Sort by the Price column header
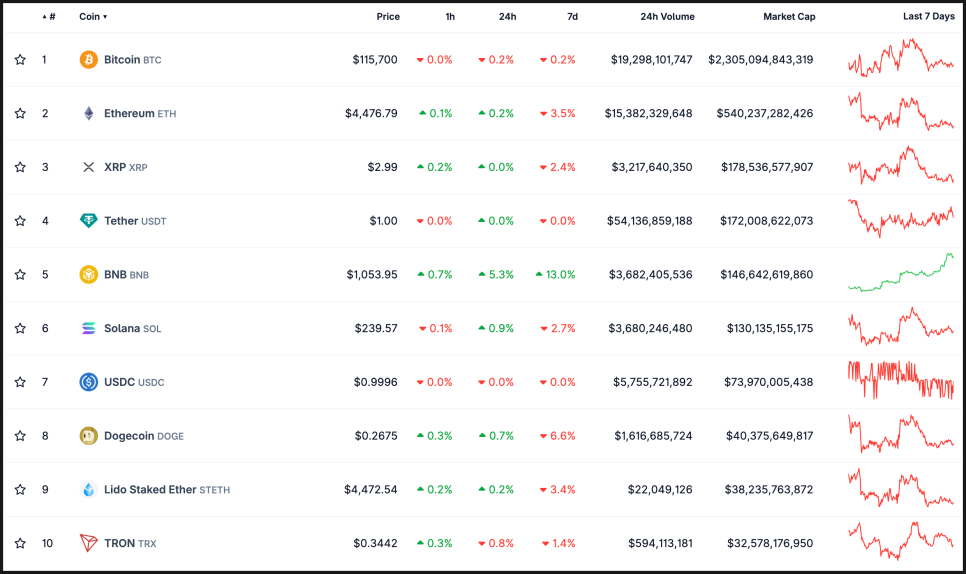The image size is (966, 574). click(388, 17)
